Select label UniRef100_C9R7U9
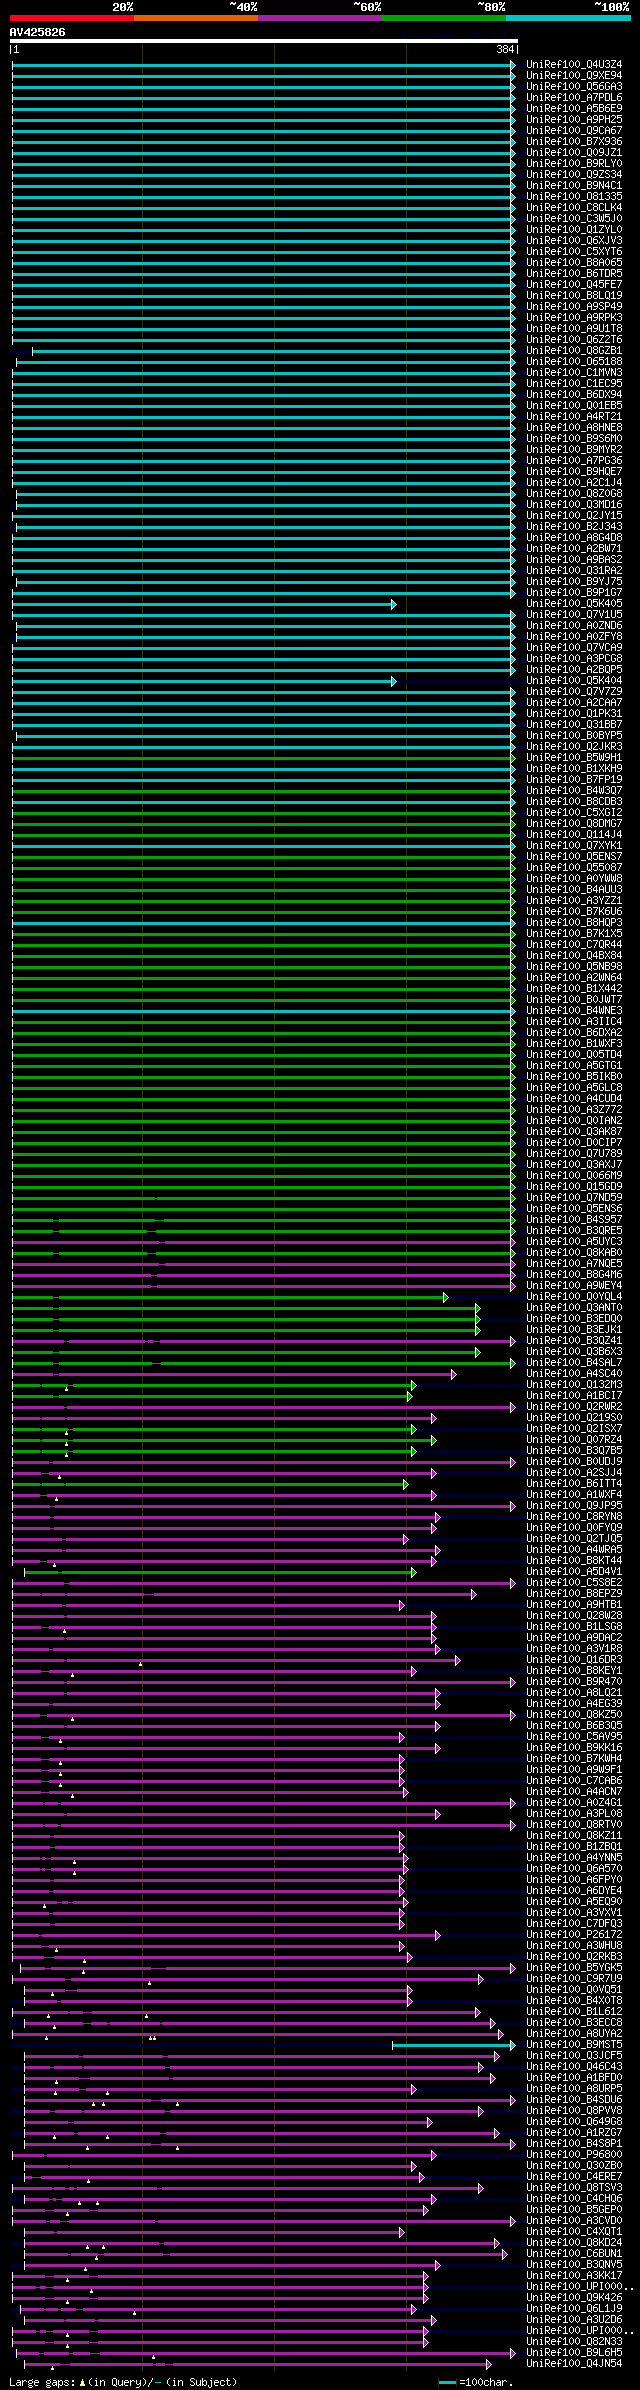 point(574,1978)
